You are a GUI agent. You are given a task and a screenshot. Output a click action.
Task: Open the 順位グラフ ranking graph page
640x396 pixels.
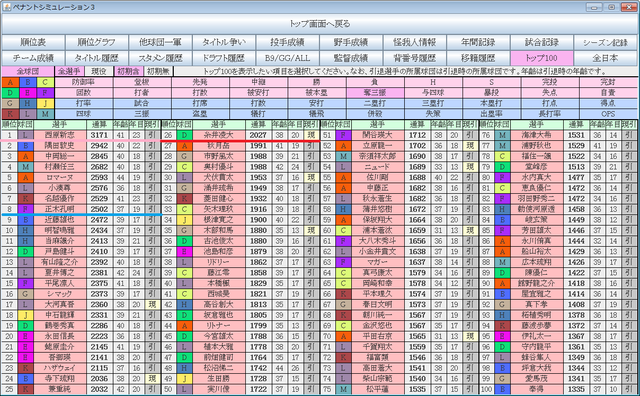point(97,42)
